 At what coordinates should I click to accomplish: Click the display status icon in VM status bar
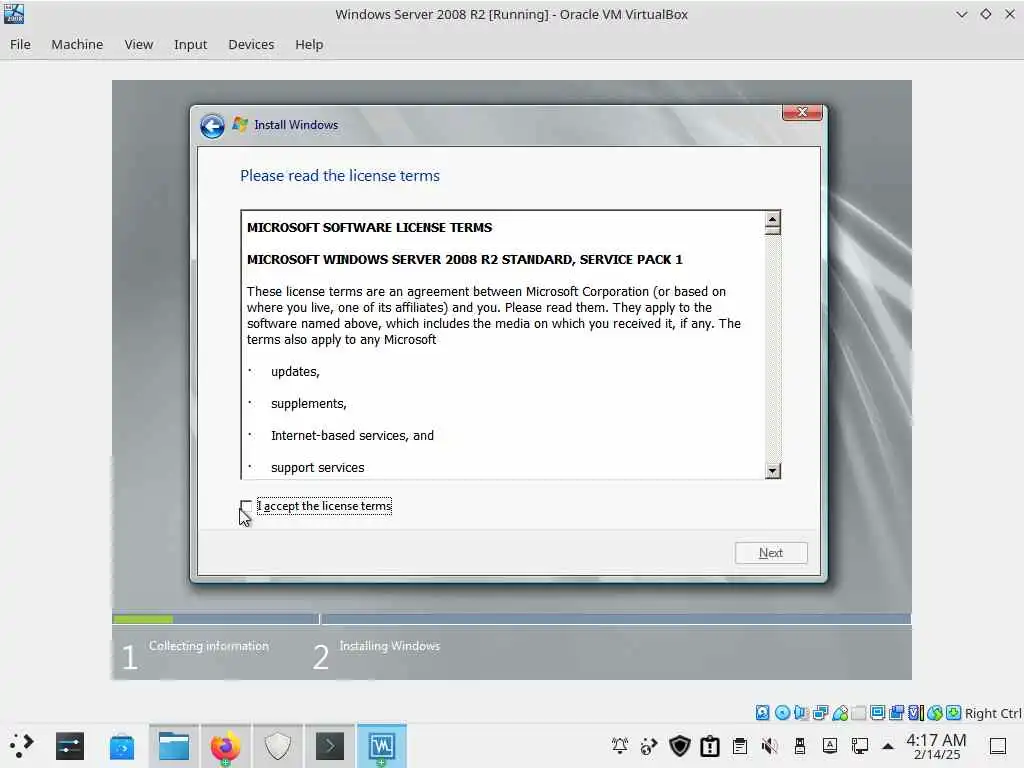point(878,712)
